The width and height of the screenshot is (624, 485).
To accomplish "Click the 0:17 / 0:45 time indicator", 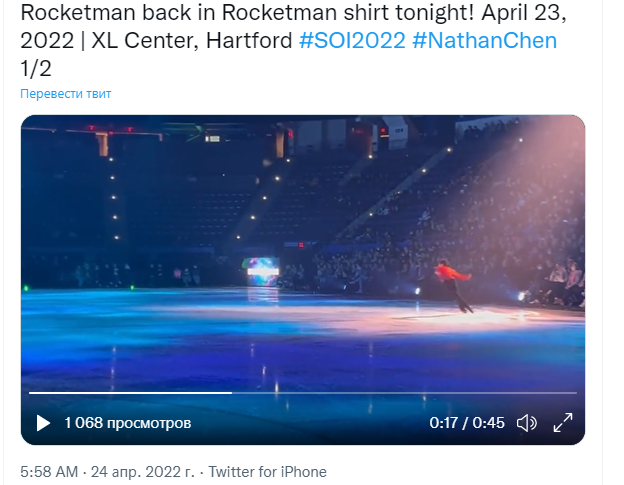I will (467, 423).
